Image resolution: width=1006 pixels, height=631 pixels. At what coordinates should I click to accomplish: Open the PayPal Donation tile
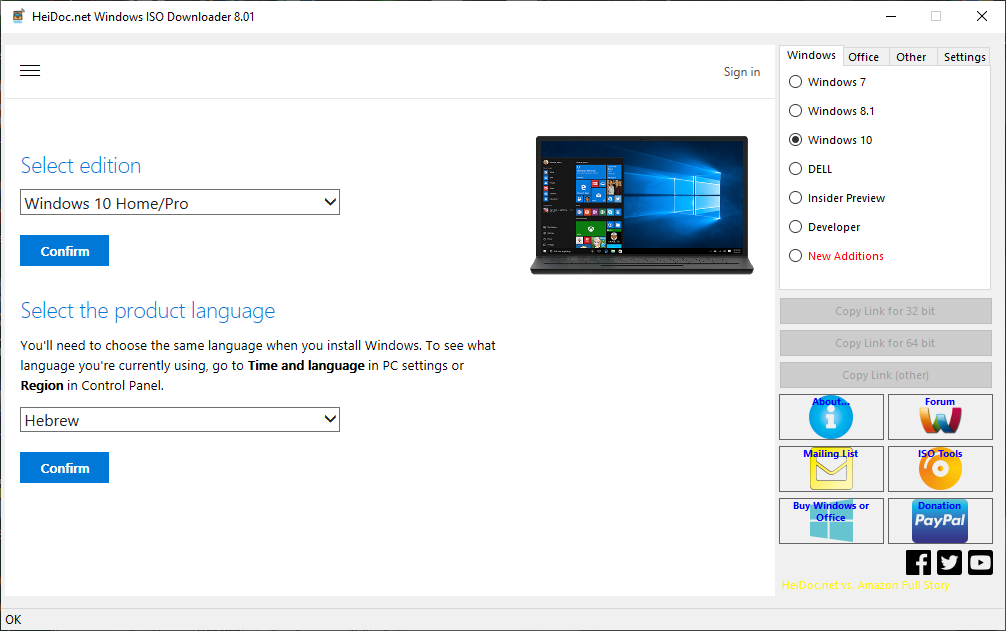coord(941,521)
